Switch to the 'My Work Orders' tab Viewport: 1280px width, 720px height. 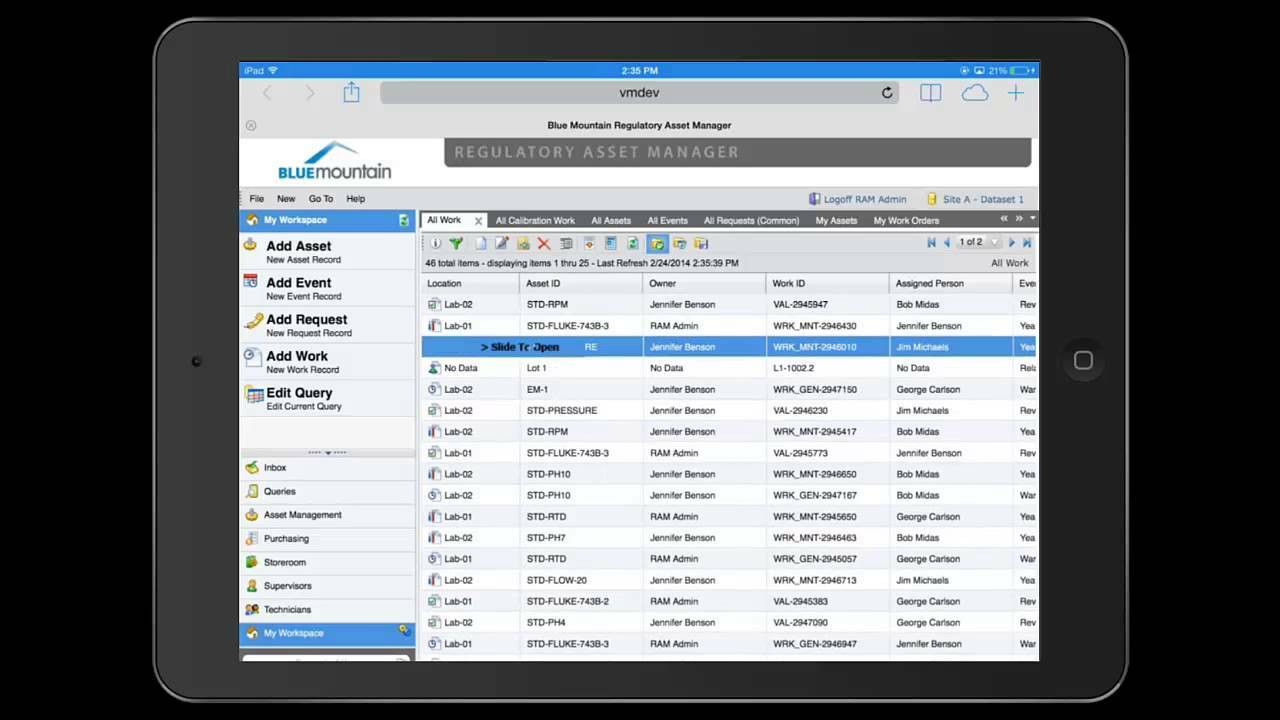click(x=906, y=220)
